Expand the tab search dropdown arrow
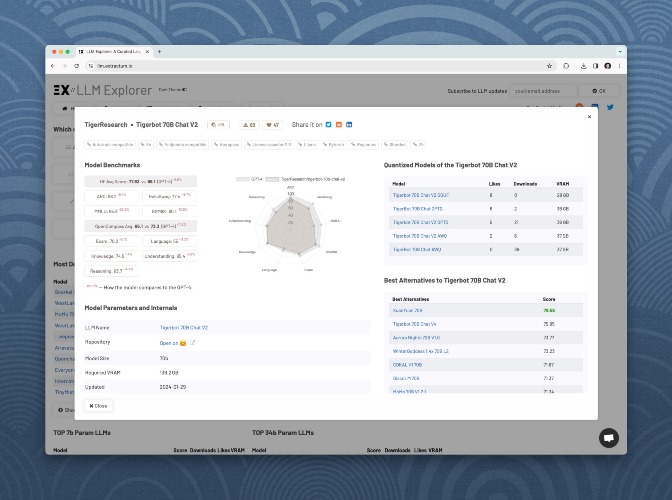The width and height of the screenshot is (672, 500). click(620, 52)
